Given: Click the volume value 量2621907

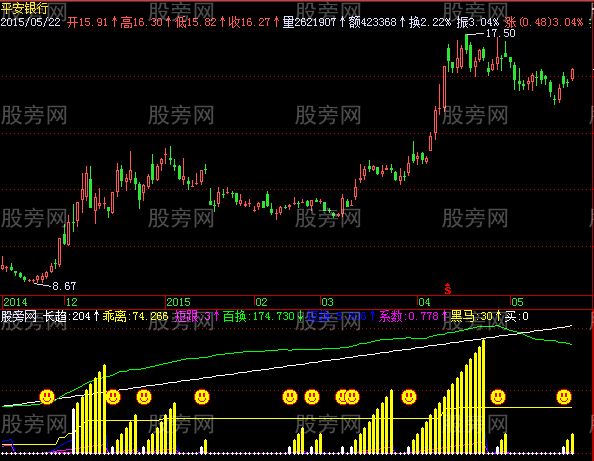Looking at the screenshot, I should pos(310,22).
